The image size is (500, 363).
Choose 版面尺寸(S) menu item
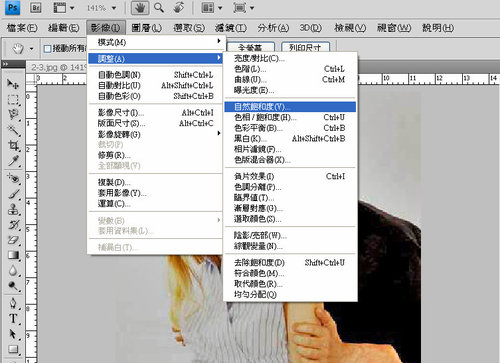[154, 123]
